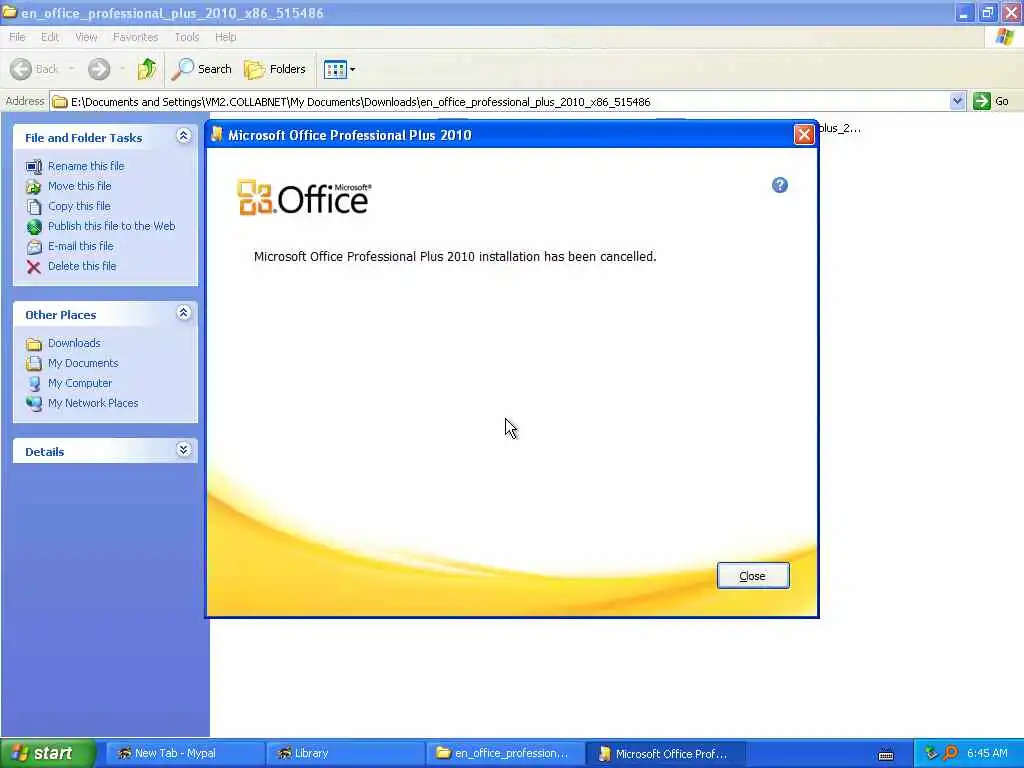Click the Close button in Office installer
Image resolution: width=1024 pixels, height=768 pixels.
pos(753,575)
